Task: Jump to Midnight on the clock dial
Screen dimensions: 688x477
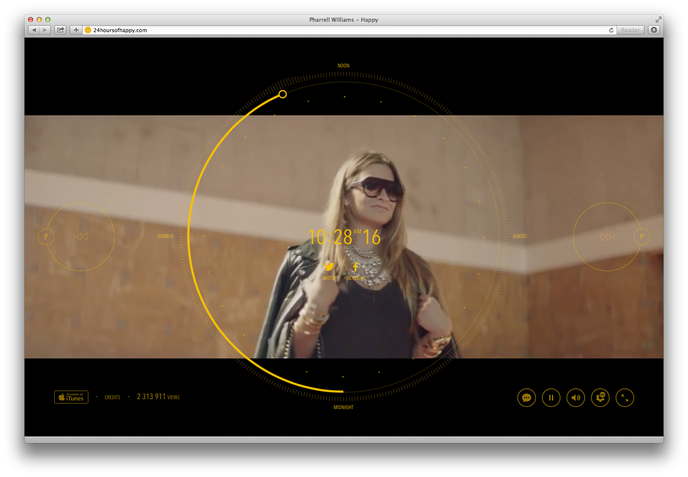Action: pyautogui.click(x=343, y=407)
